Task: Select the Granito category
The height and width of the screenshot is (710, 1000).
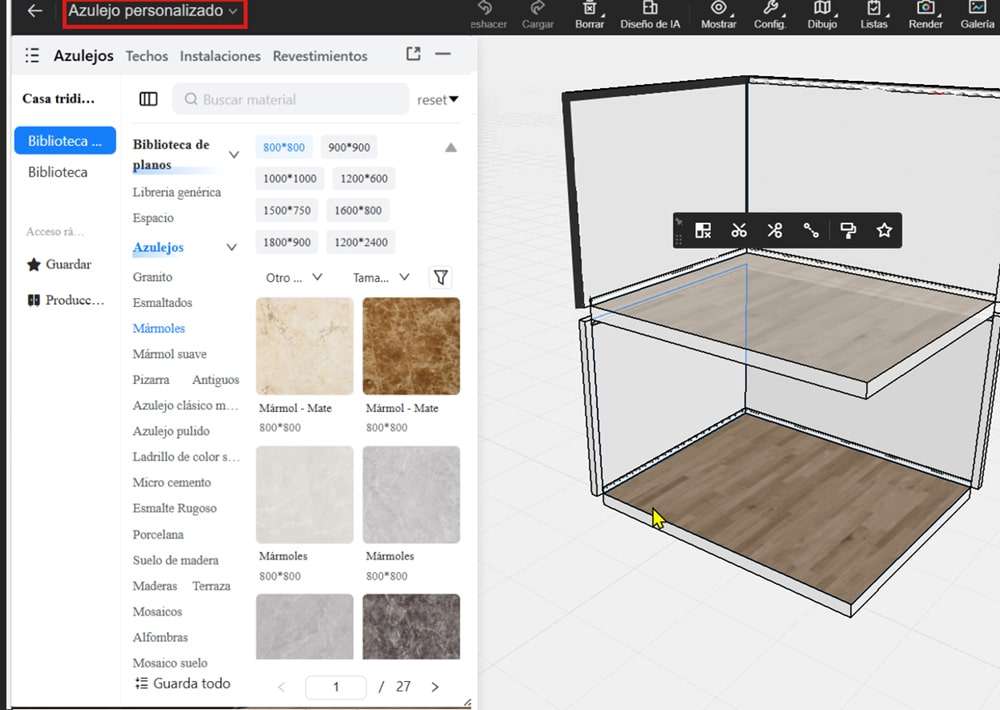Action: click(152, 277)
